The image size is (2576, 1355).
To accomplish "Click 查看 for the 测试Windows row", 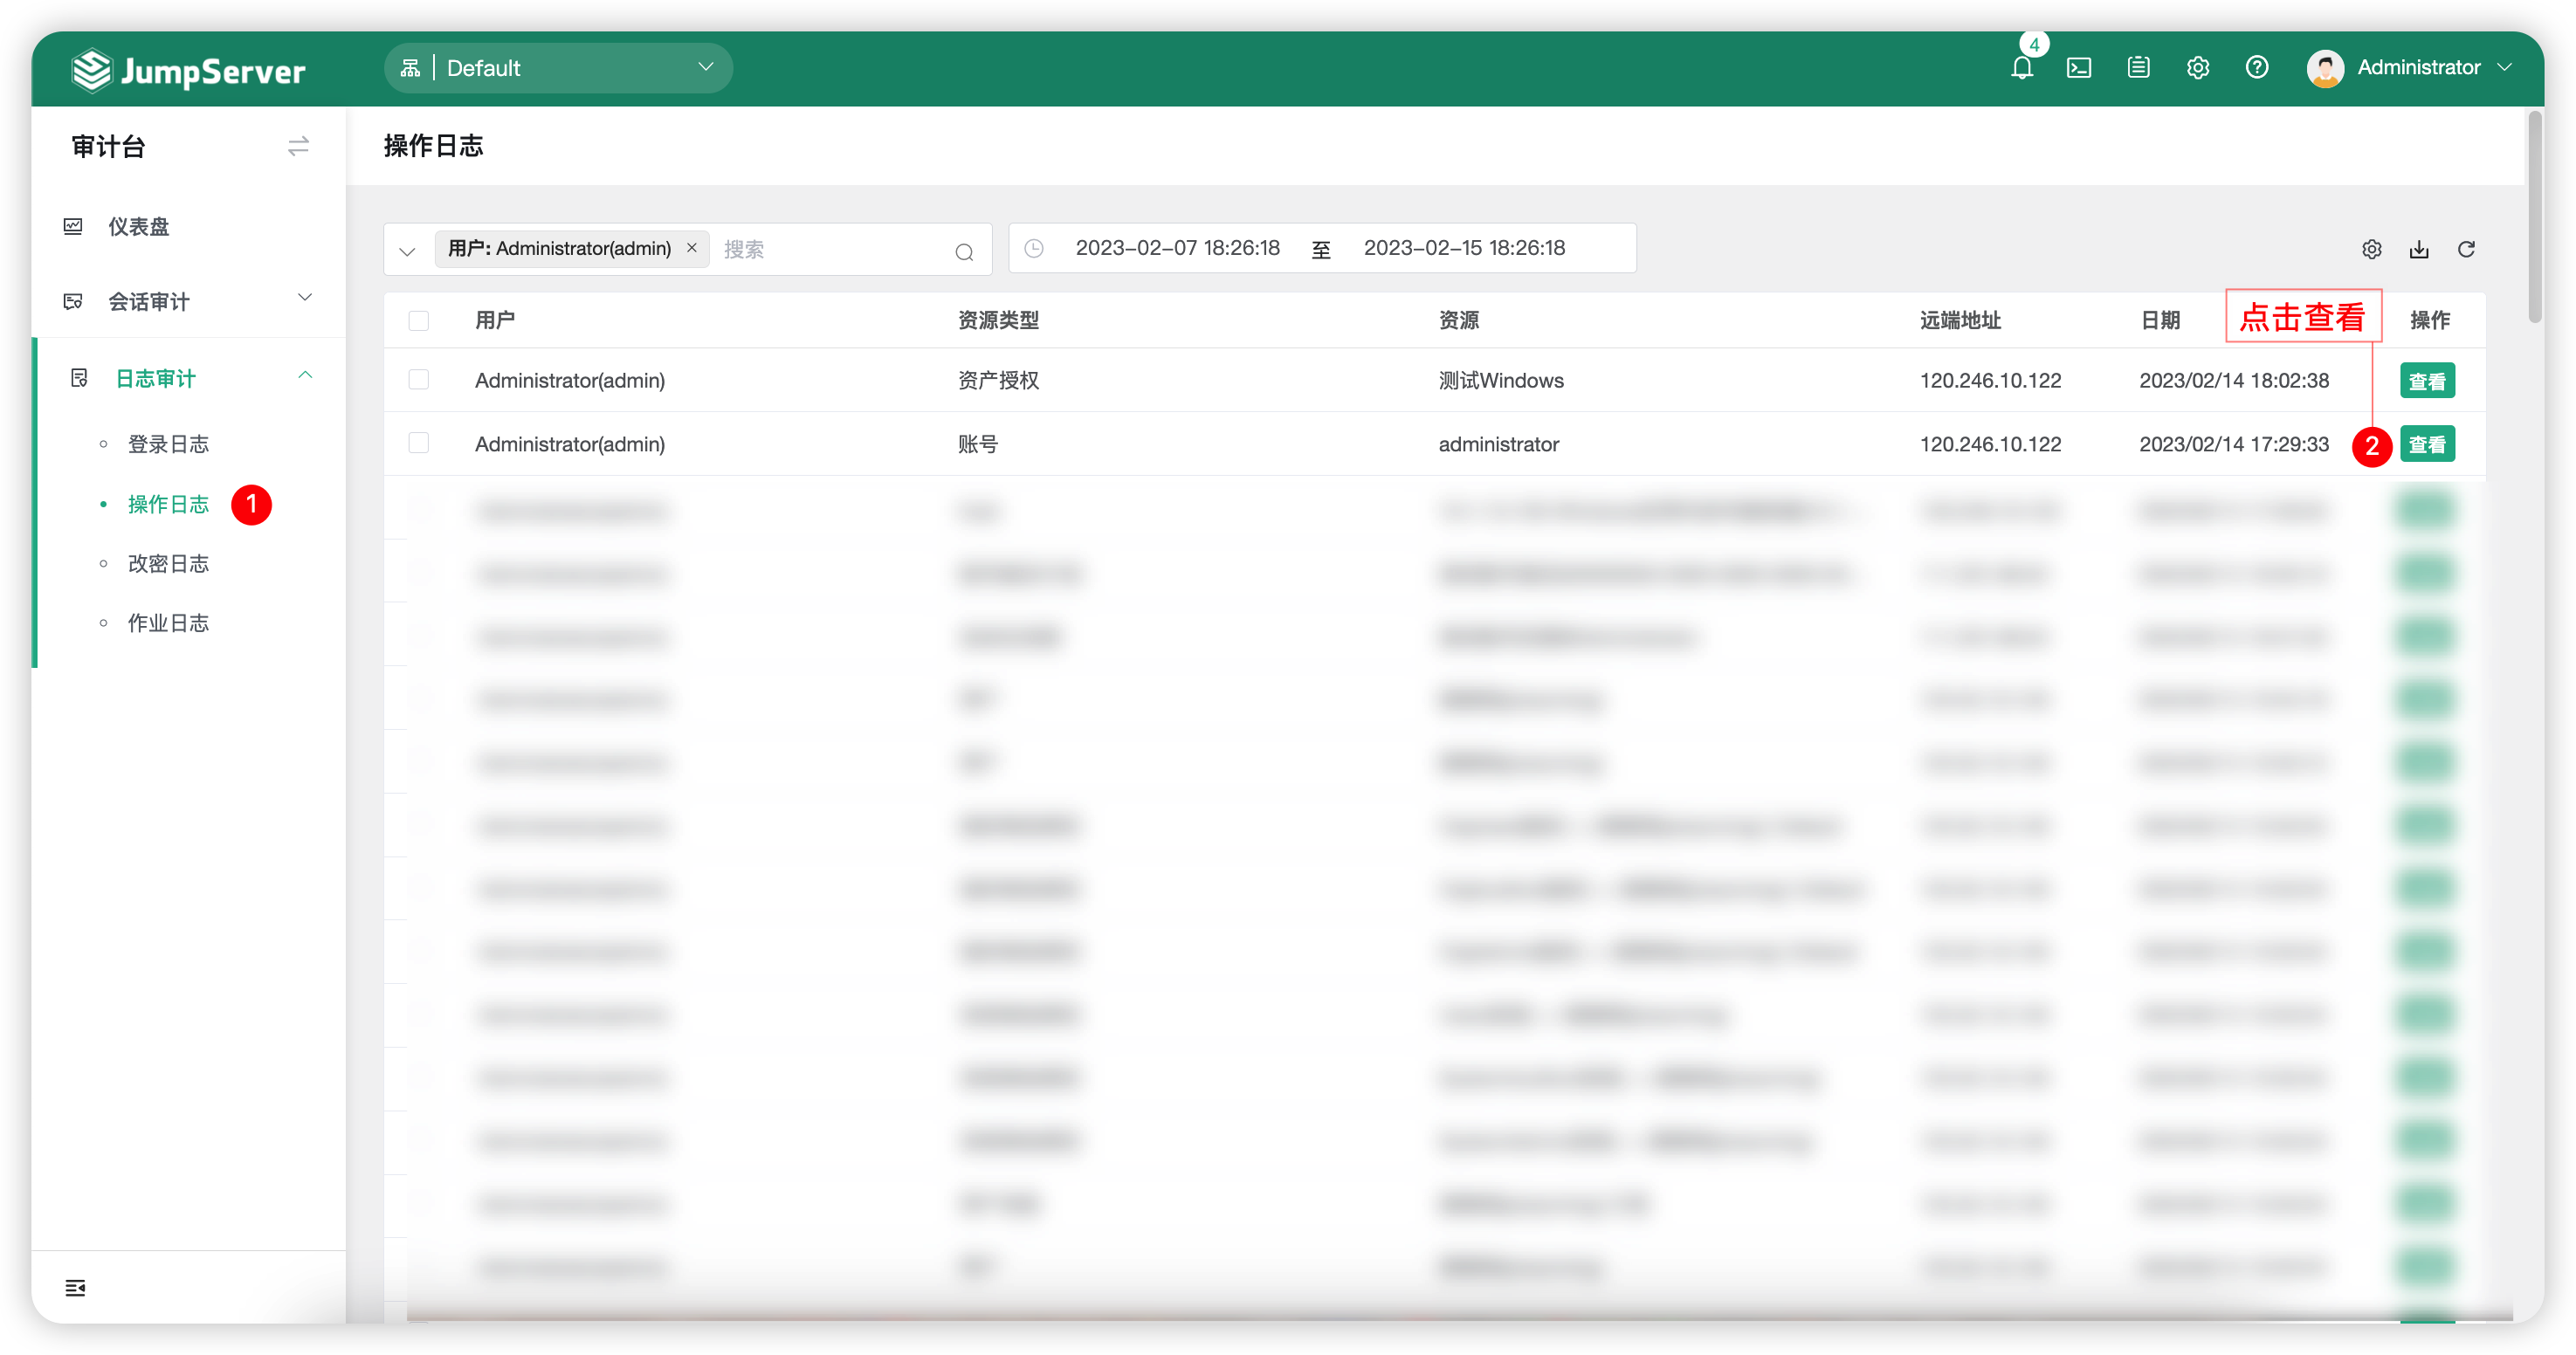I will pyautogui.click(x=2426, y=381).
